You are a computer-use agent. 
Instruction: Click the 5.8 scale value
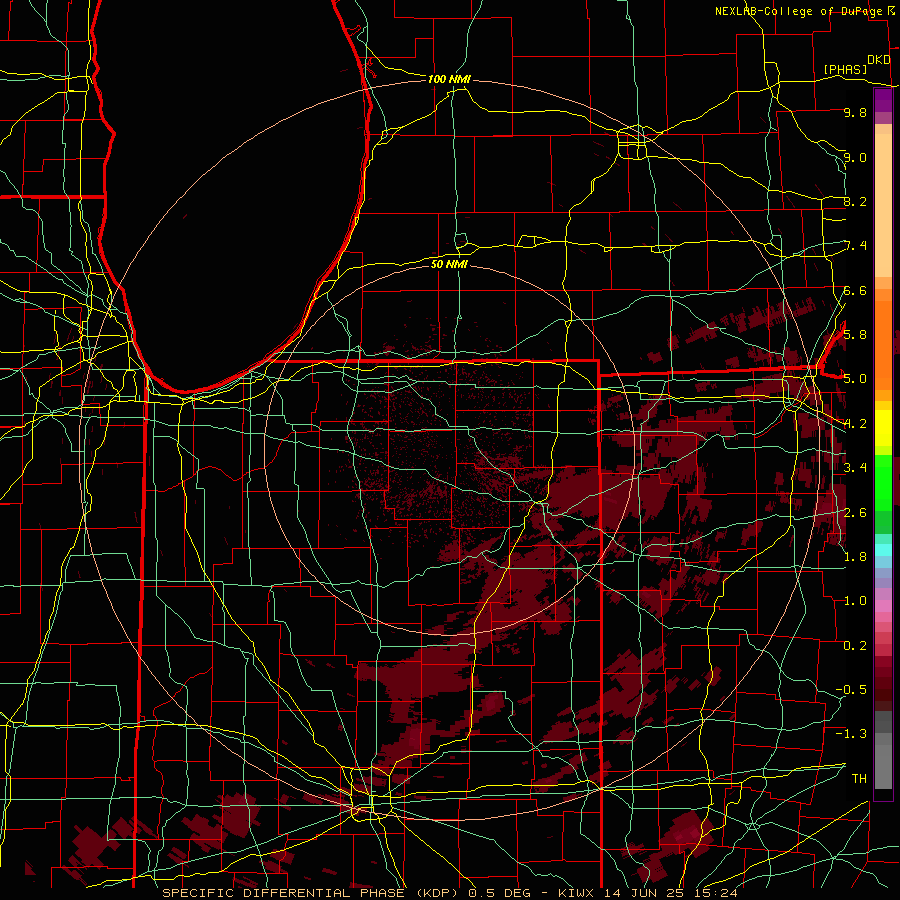[855, 335]
